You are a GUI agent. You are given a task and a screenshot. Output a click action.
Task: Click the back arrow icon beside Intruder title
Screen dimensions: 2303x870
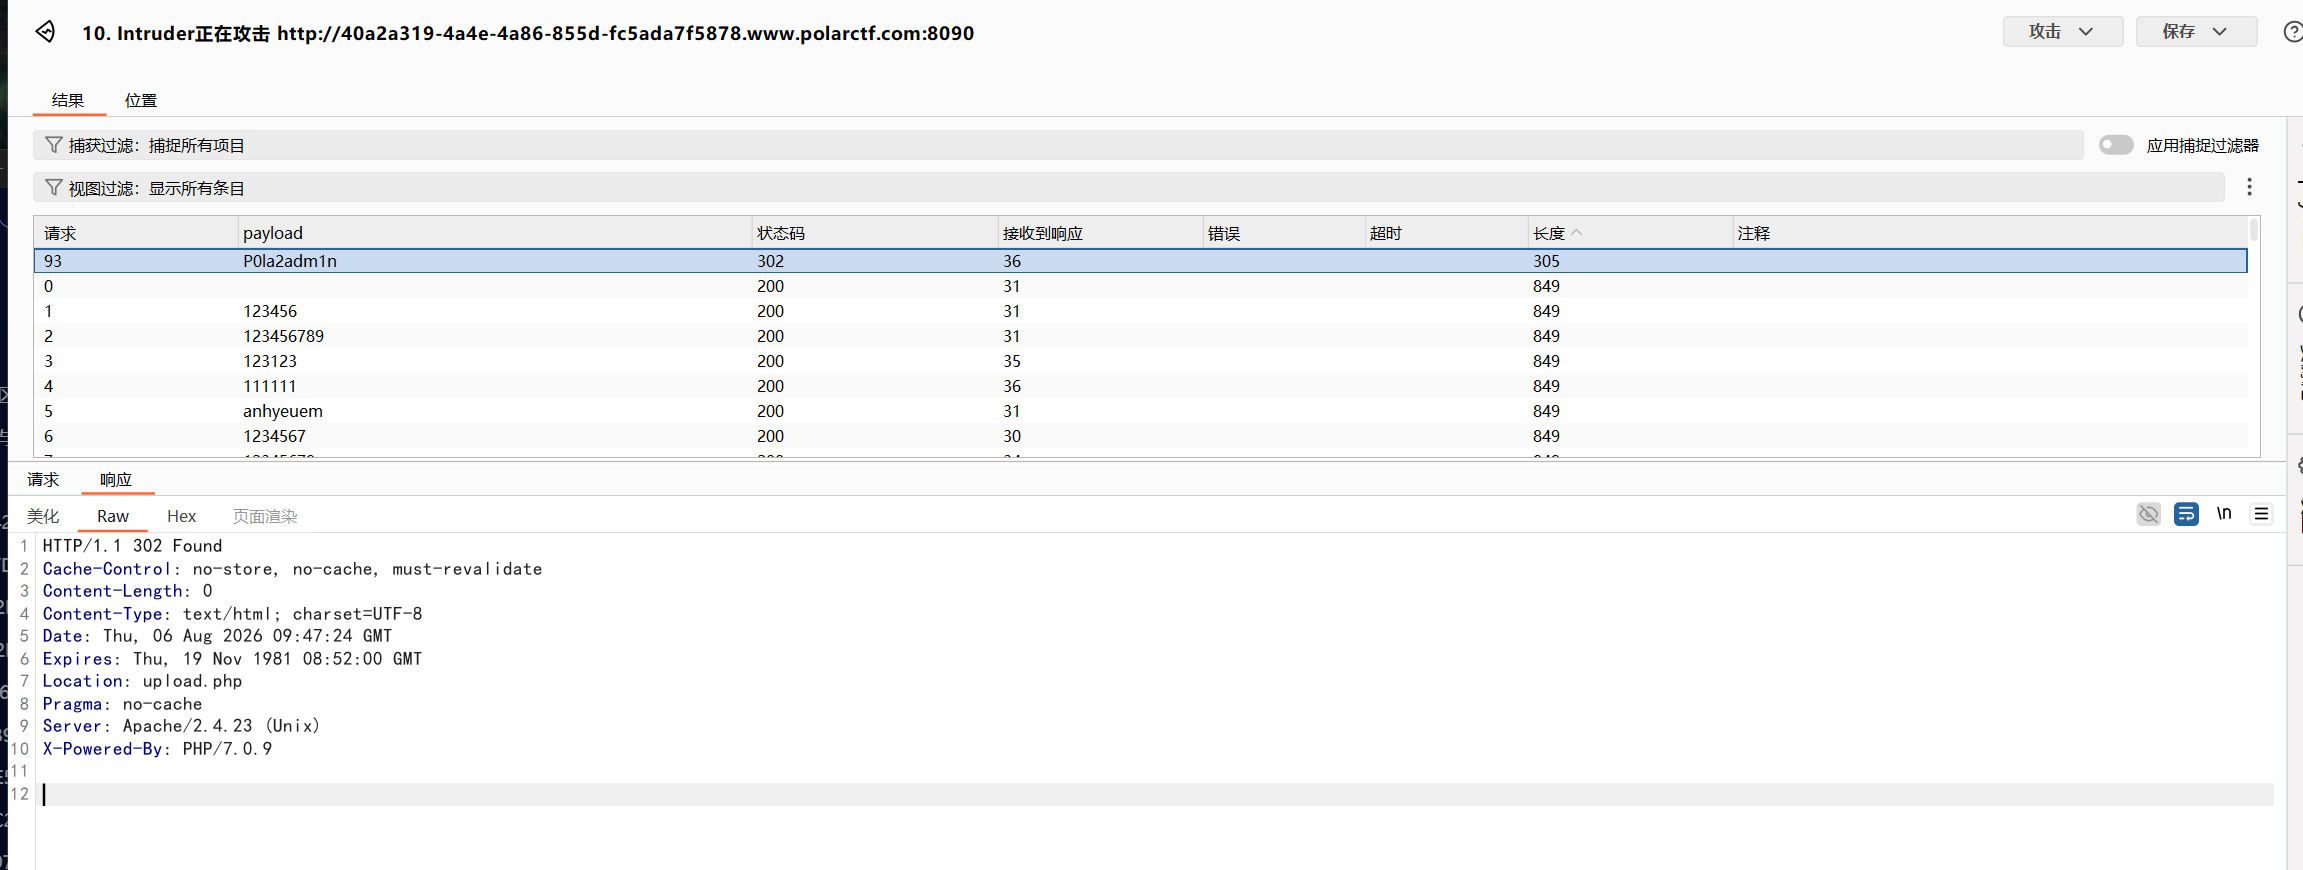coord(45,32)
